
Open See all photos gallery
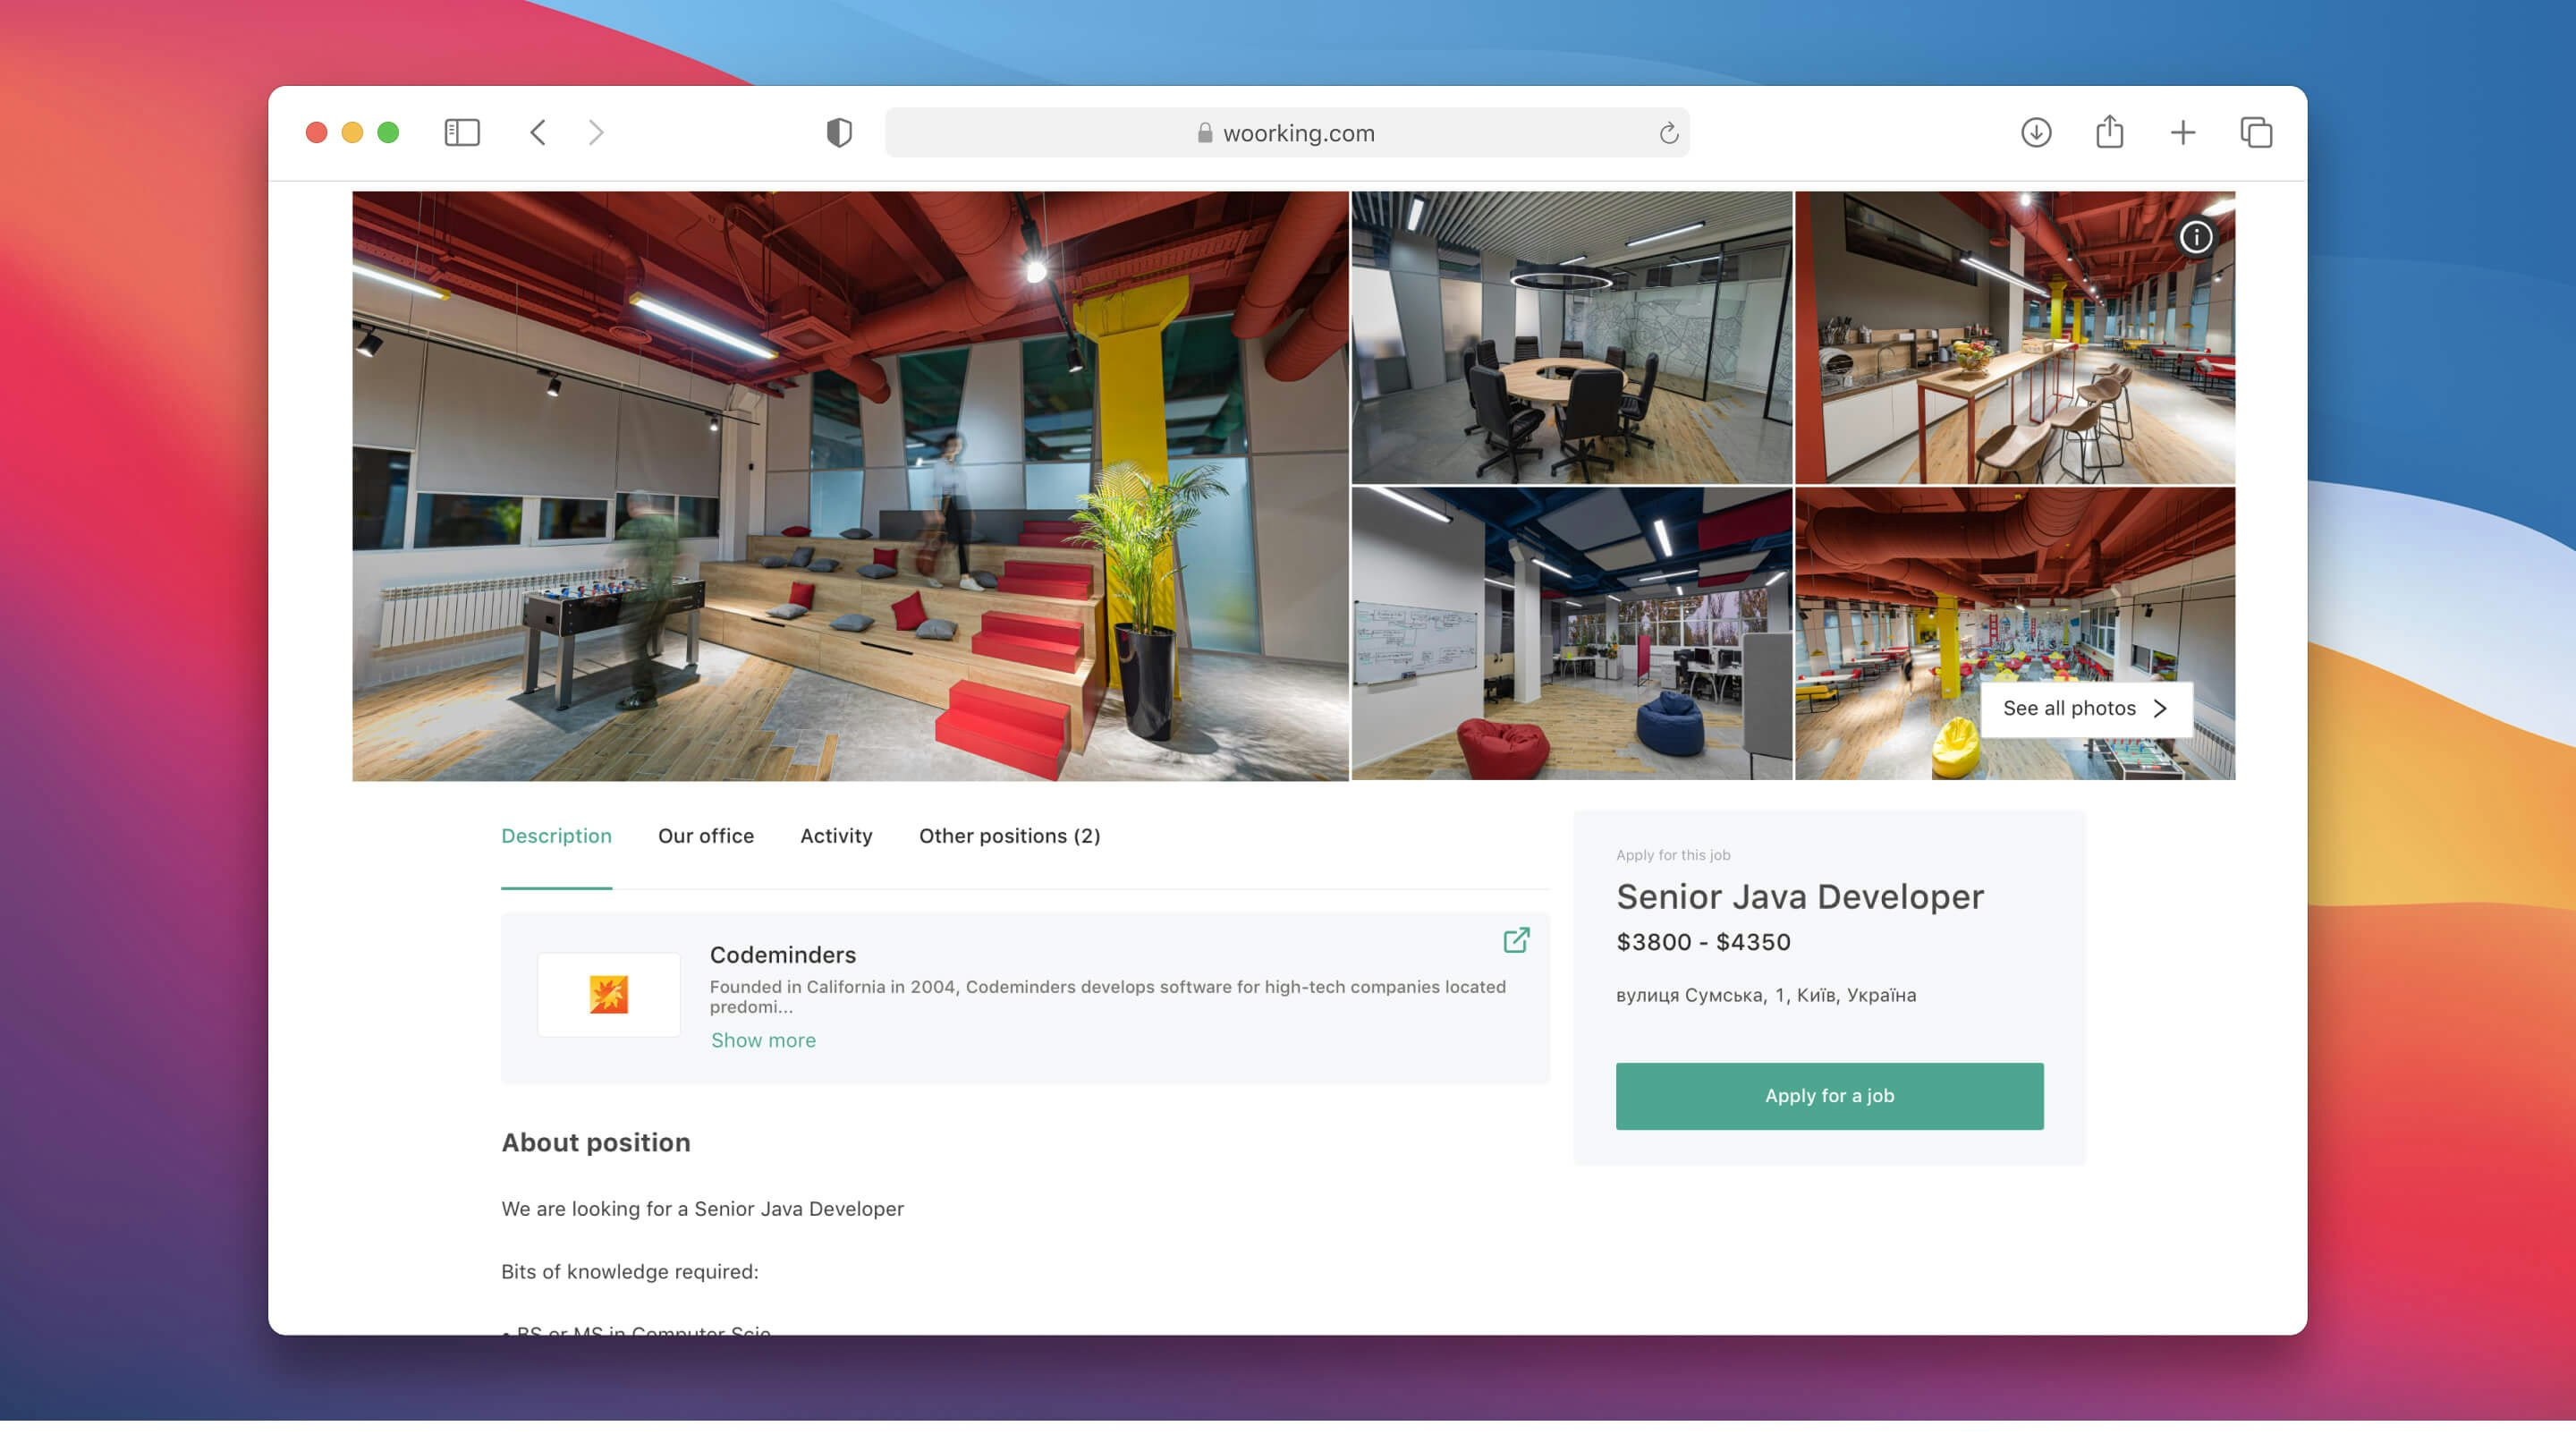pyautogui.click(x=2085, y=708)
